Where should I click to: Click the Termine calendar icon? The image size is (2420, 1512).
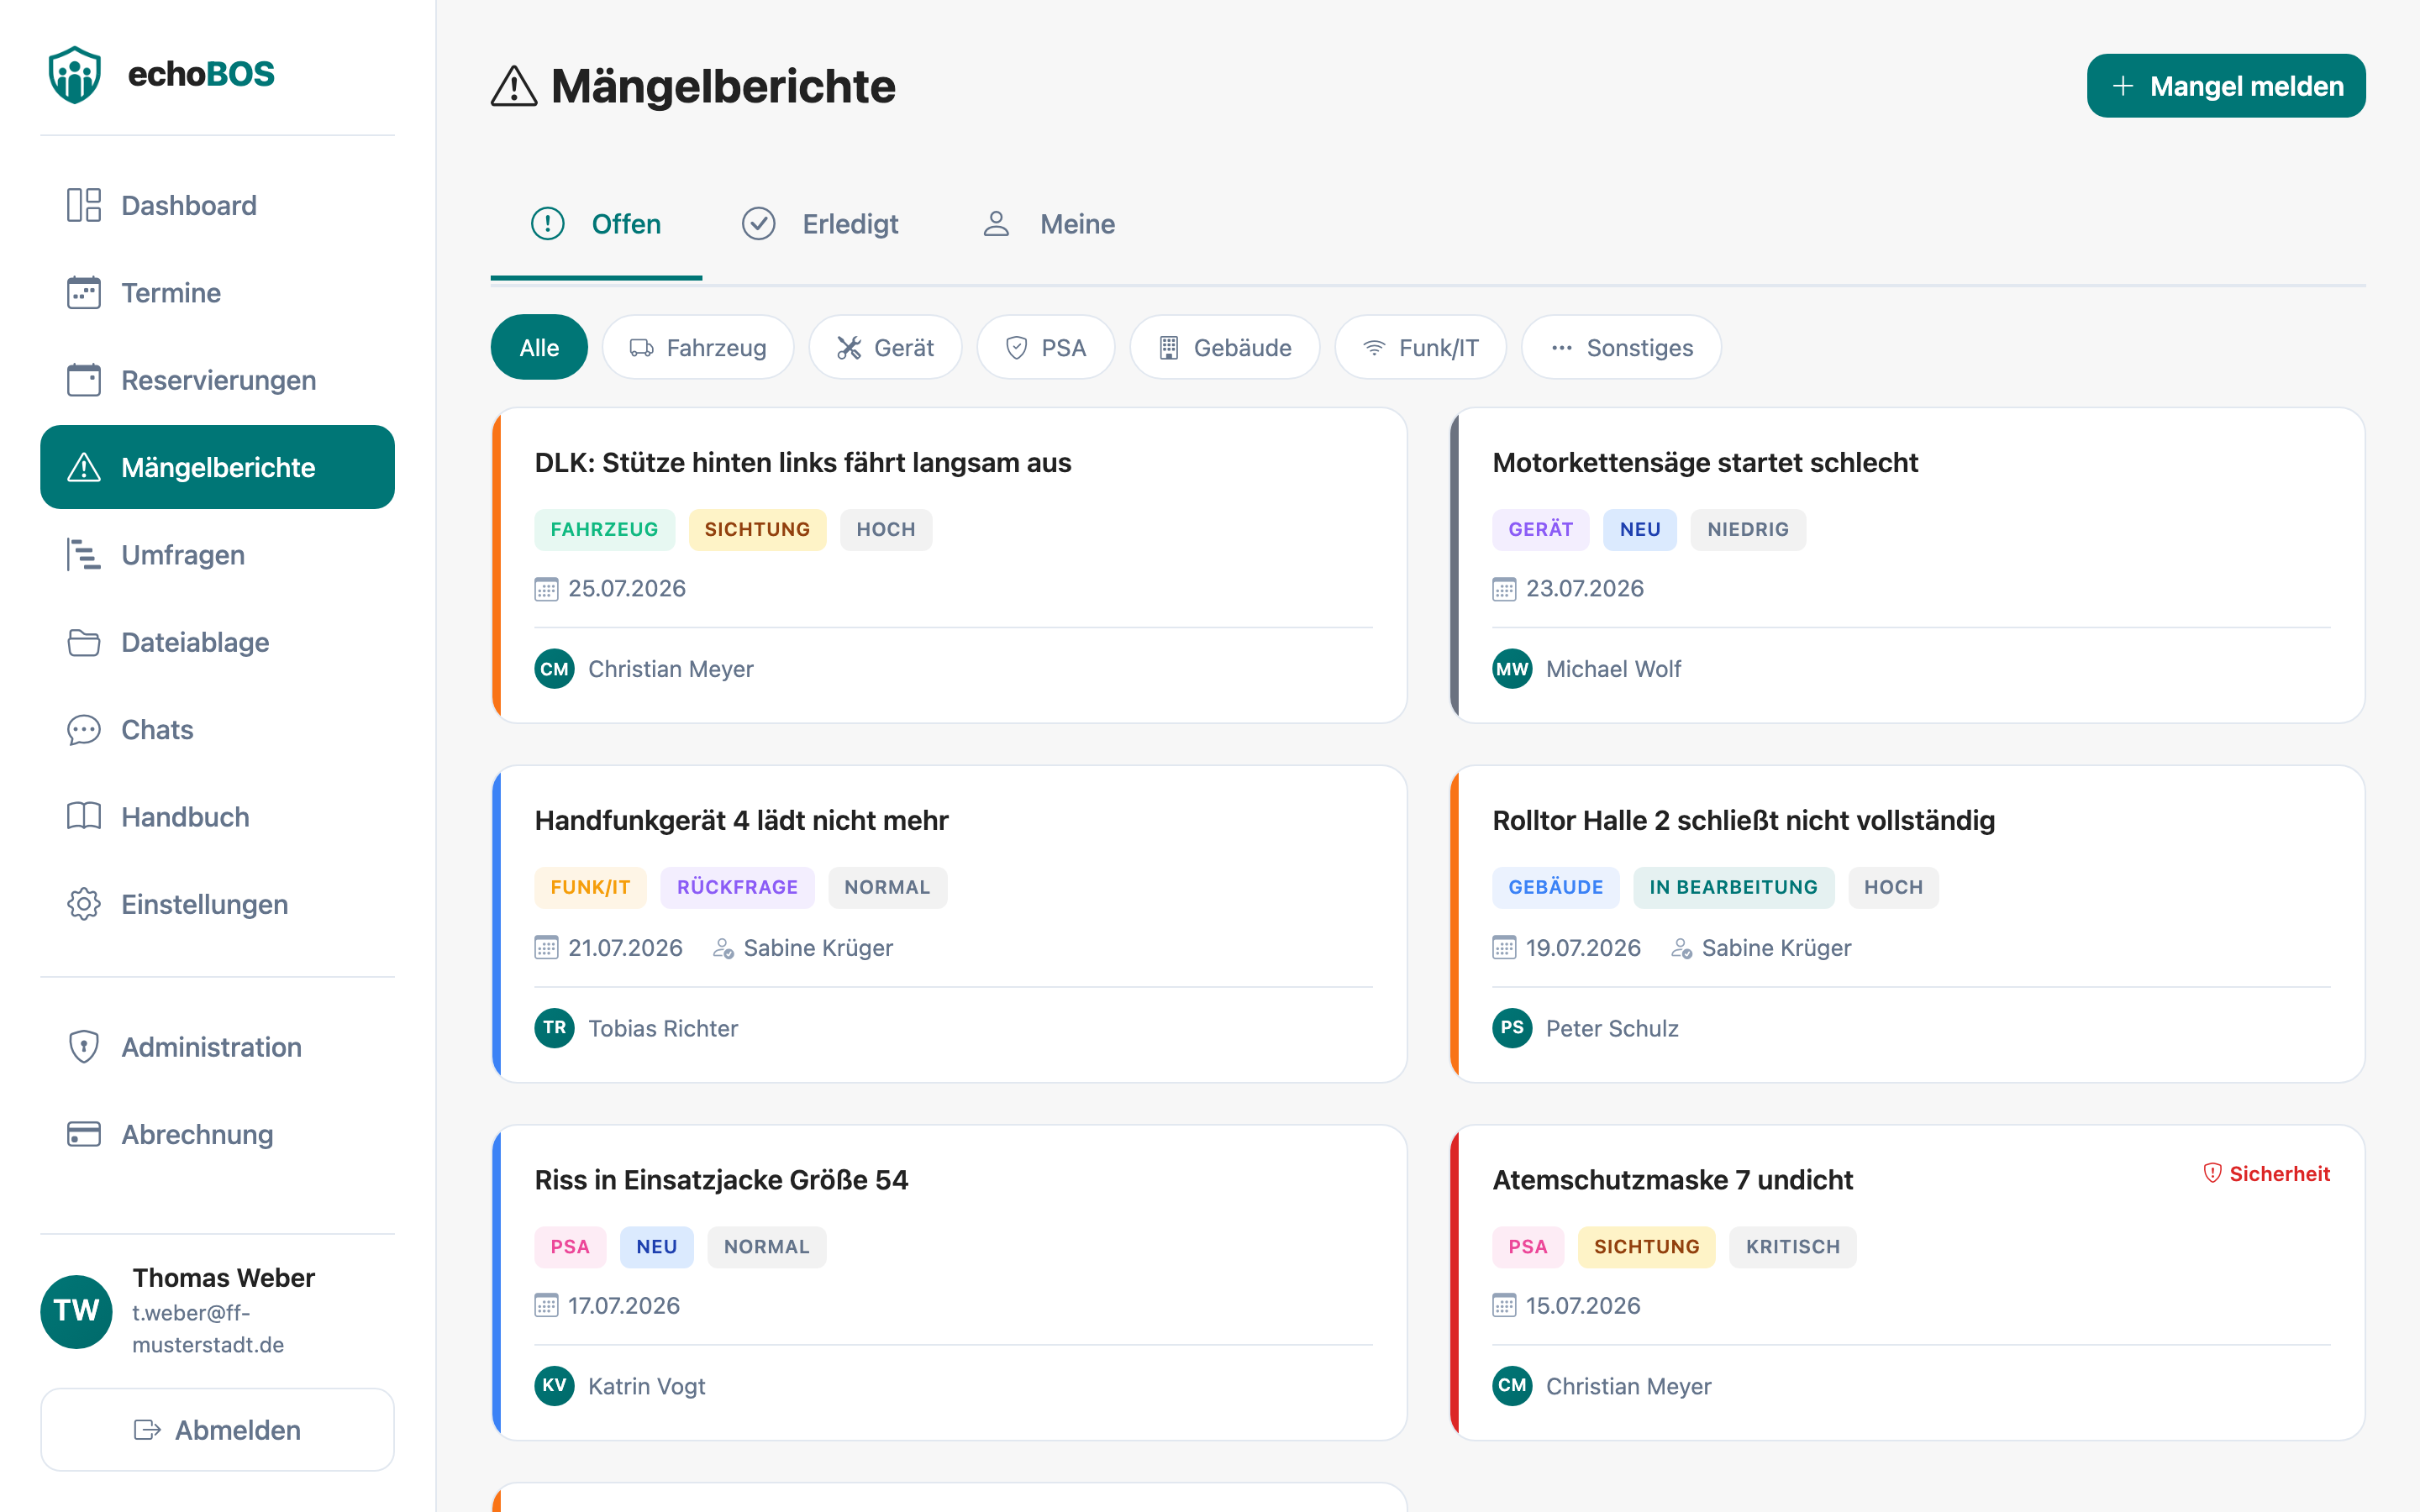click(84, 293)
